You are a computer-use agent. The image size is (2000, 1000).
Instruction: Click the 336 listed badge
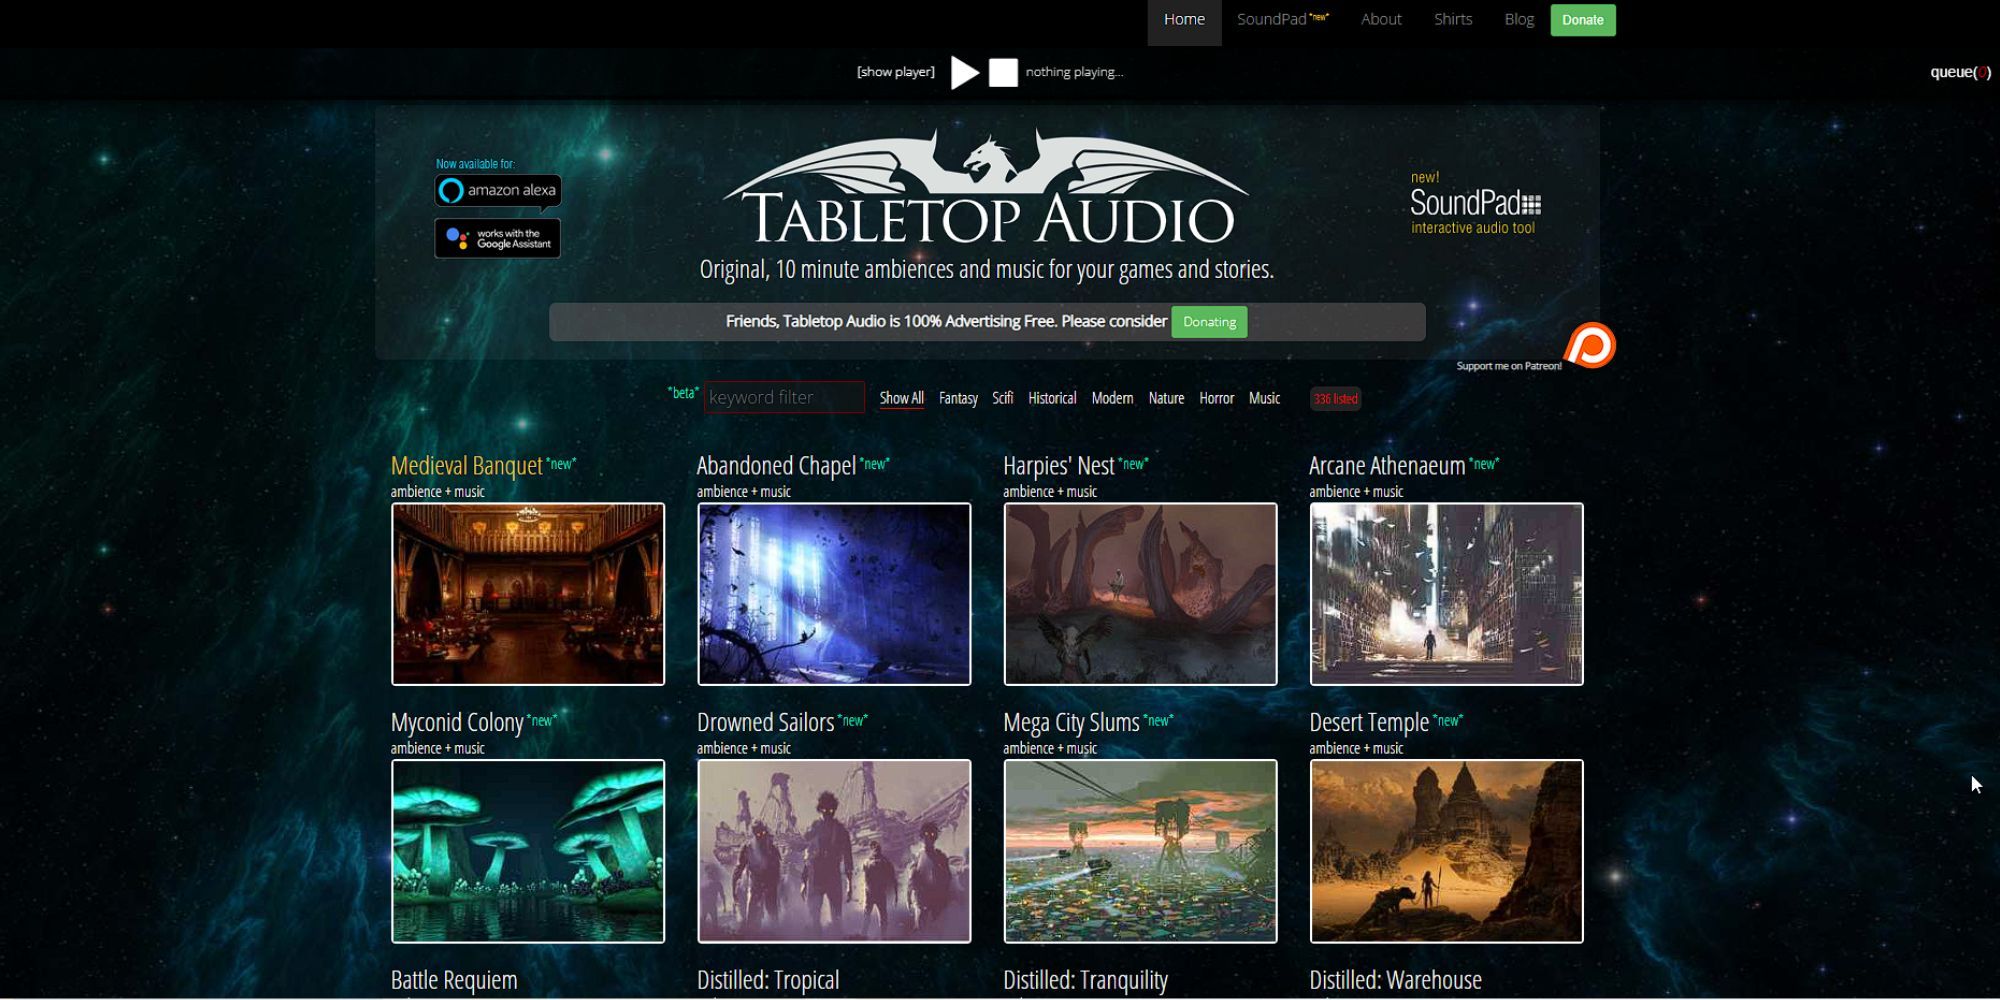pos(1335,399)
